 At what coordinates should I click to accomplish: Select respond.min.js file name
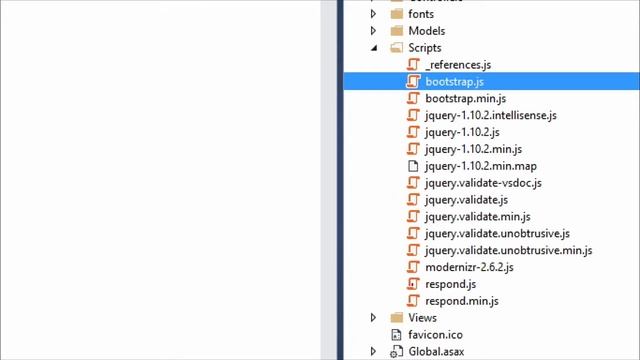(462, 301)
